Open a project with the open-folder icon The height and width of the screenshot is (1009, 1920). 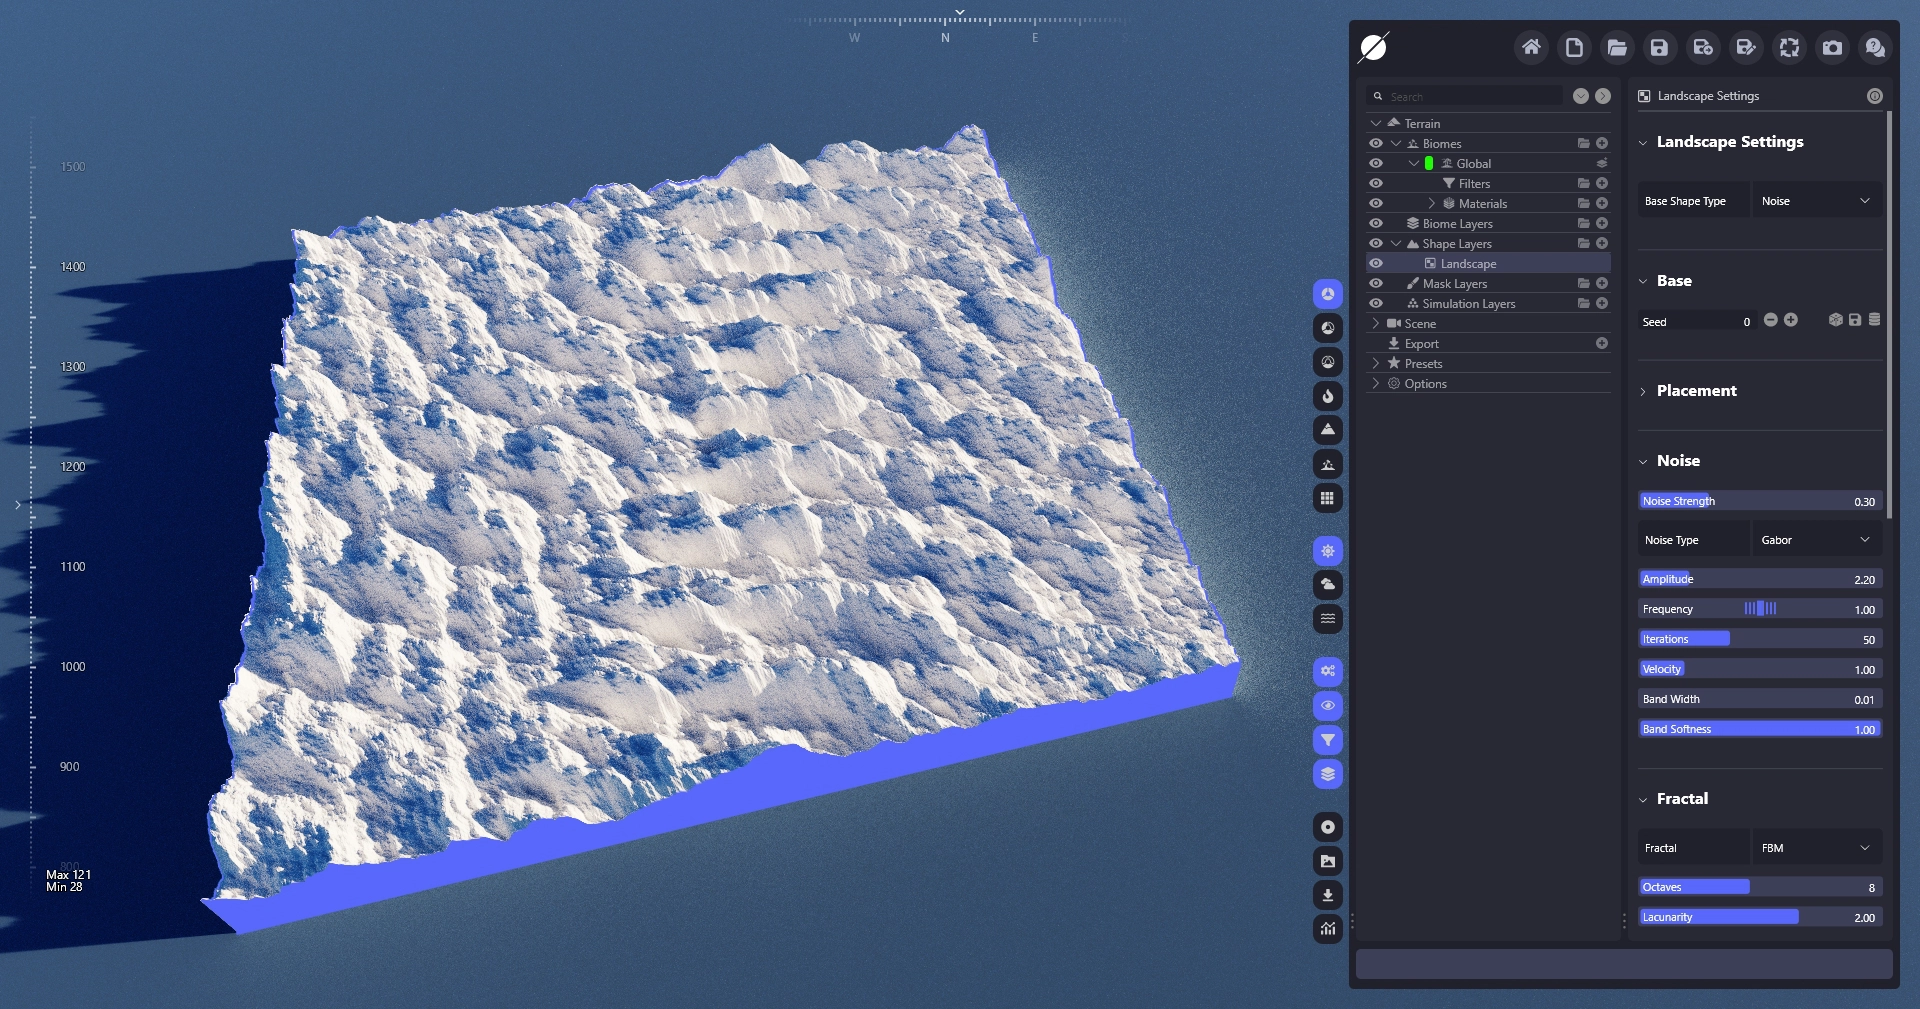(x=1617, y=47)
